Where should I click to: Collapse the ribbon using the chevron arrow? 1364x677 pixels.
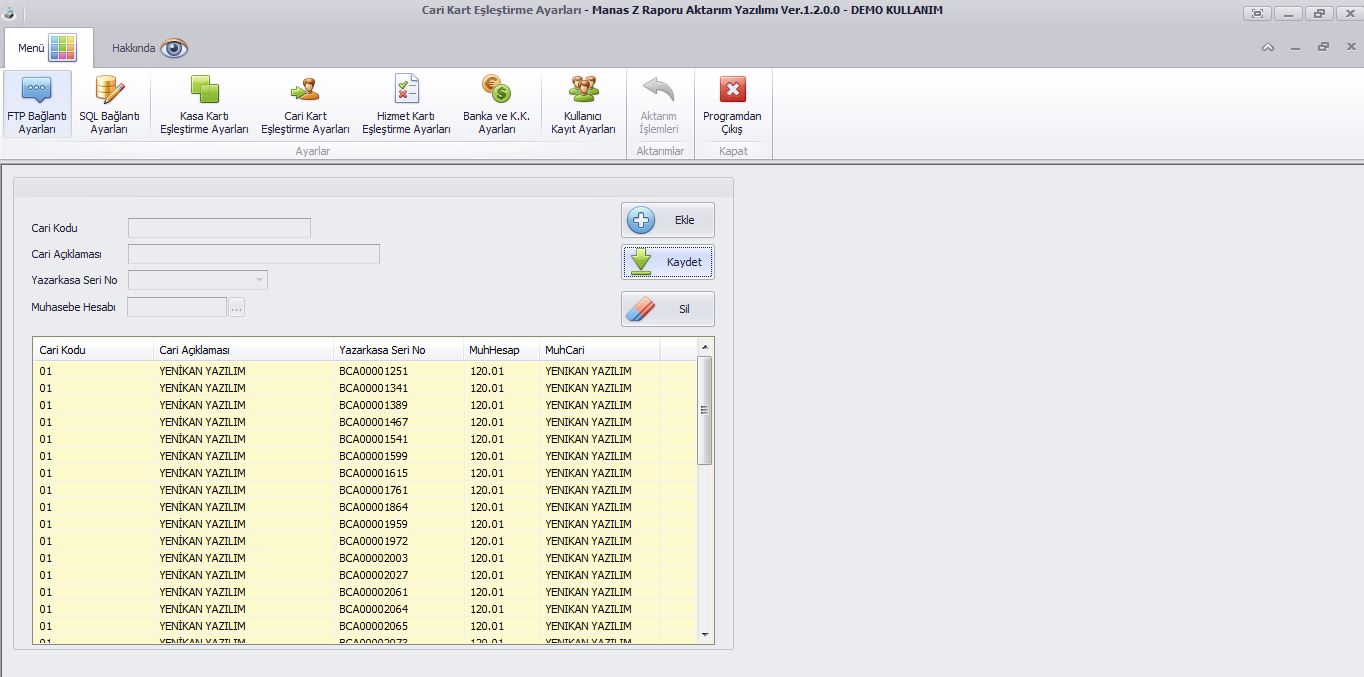pyautogui.click(x=1268, y=47)
